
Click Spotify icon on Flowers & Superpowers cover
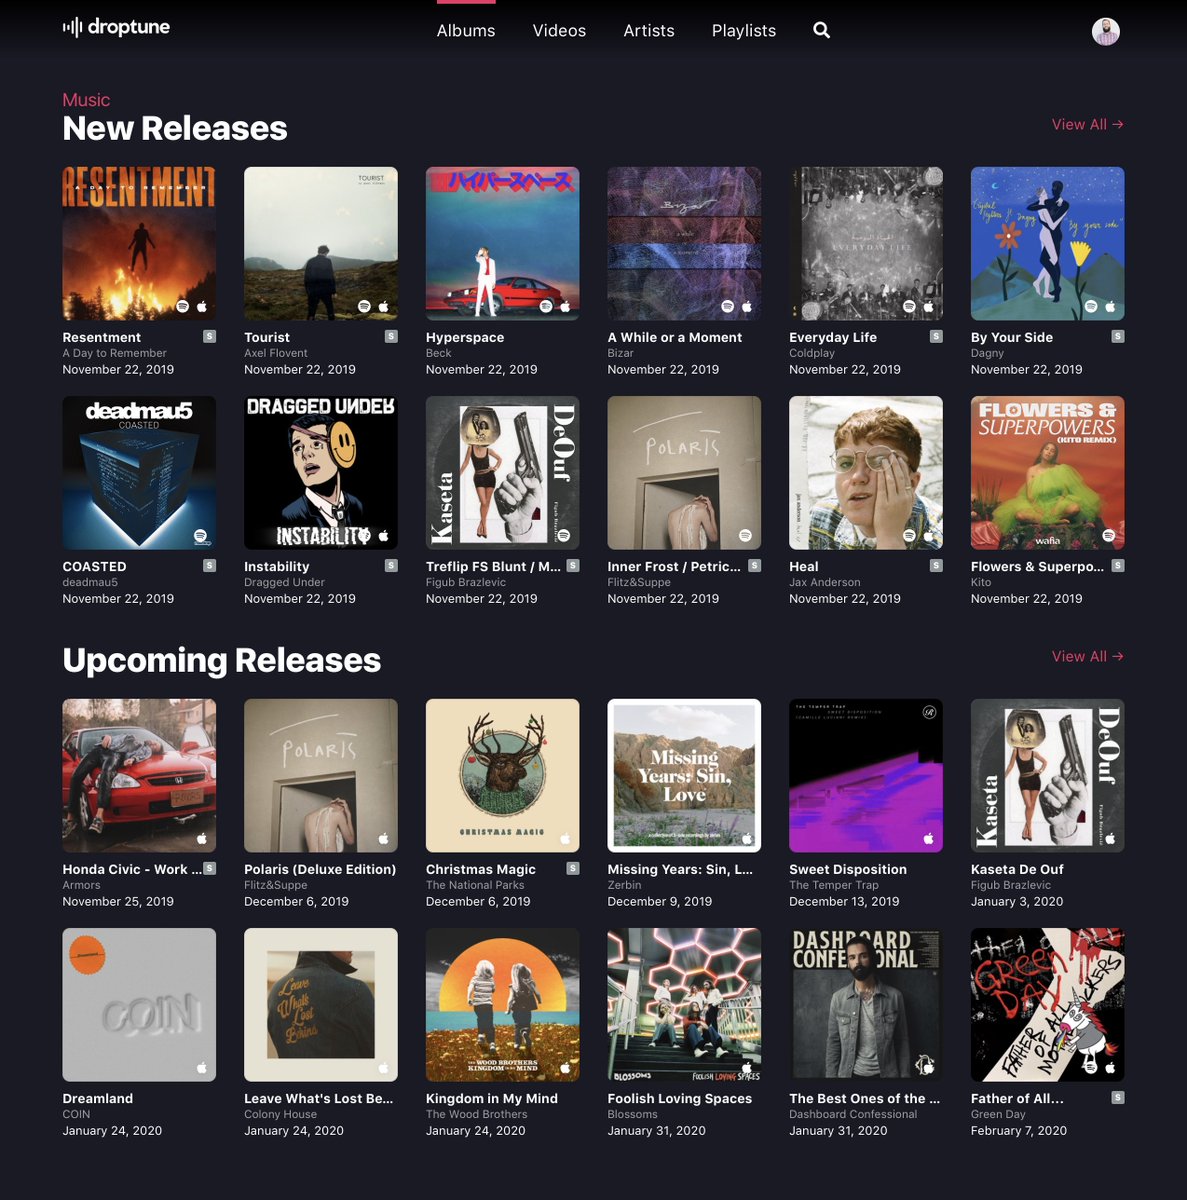coord(1109,536)
